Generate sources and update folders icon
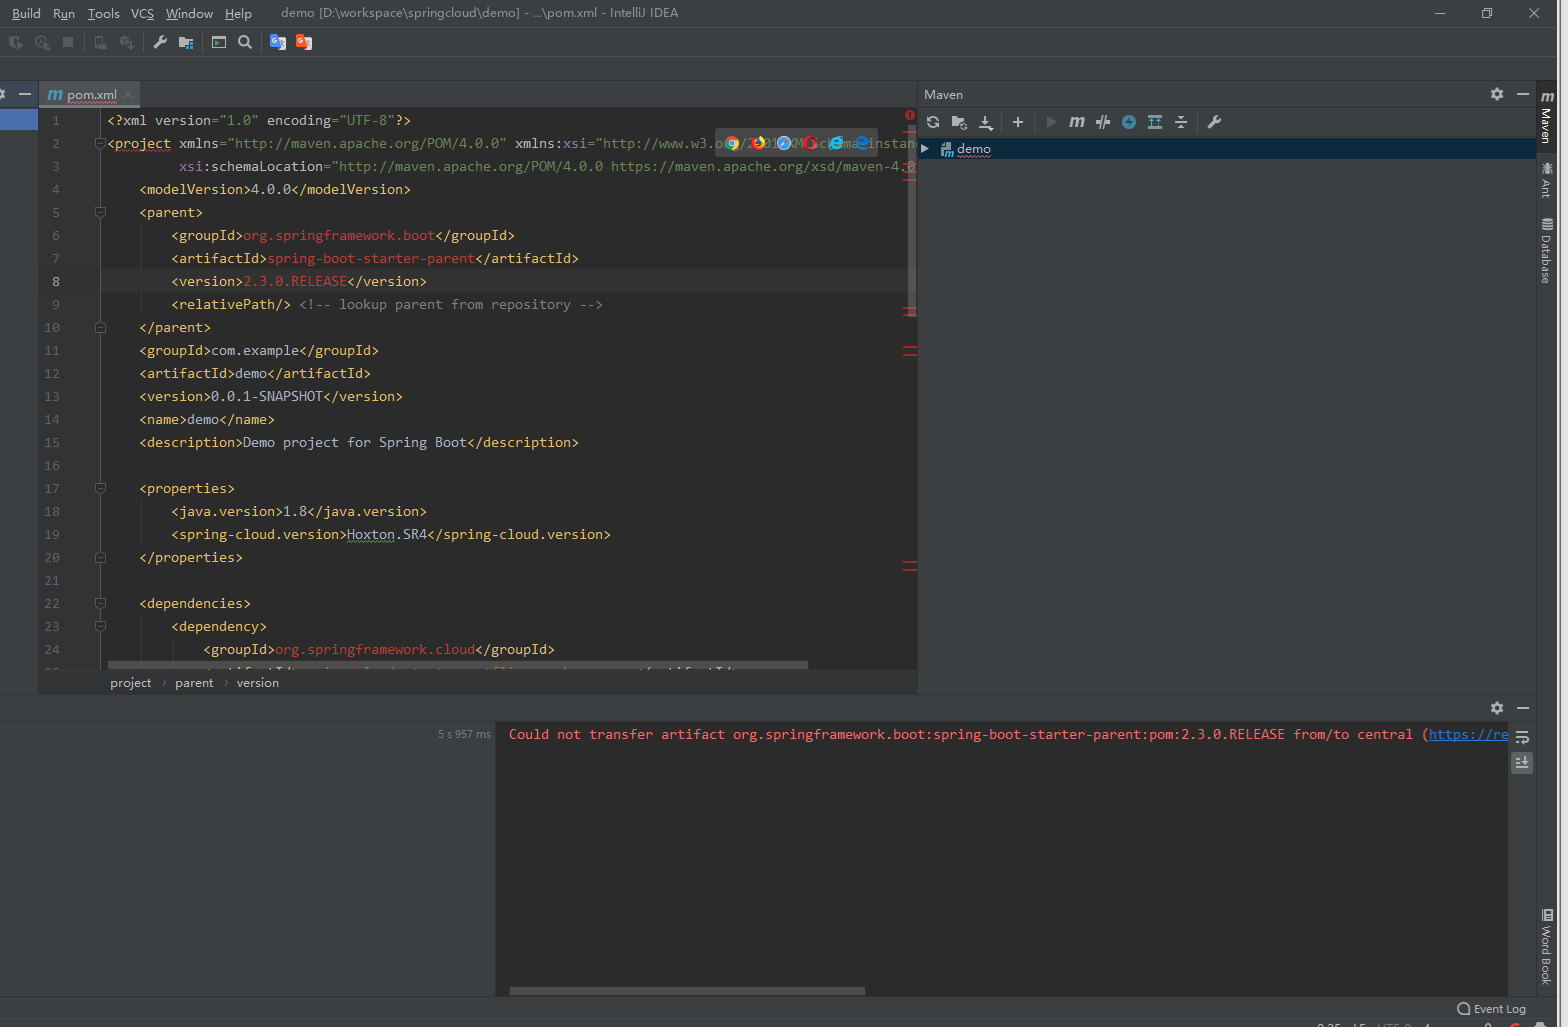Image resolution: width=1568 pixels, height=1027 pixels. [959, 122]
